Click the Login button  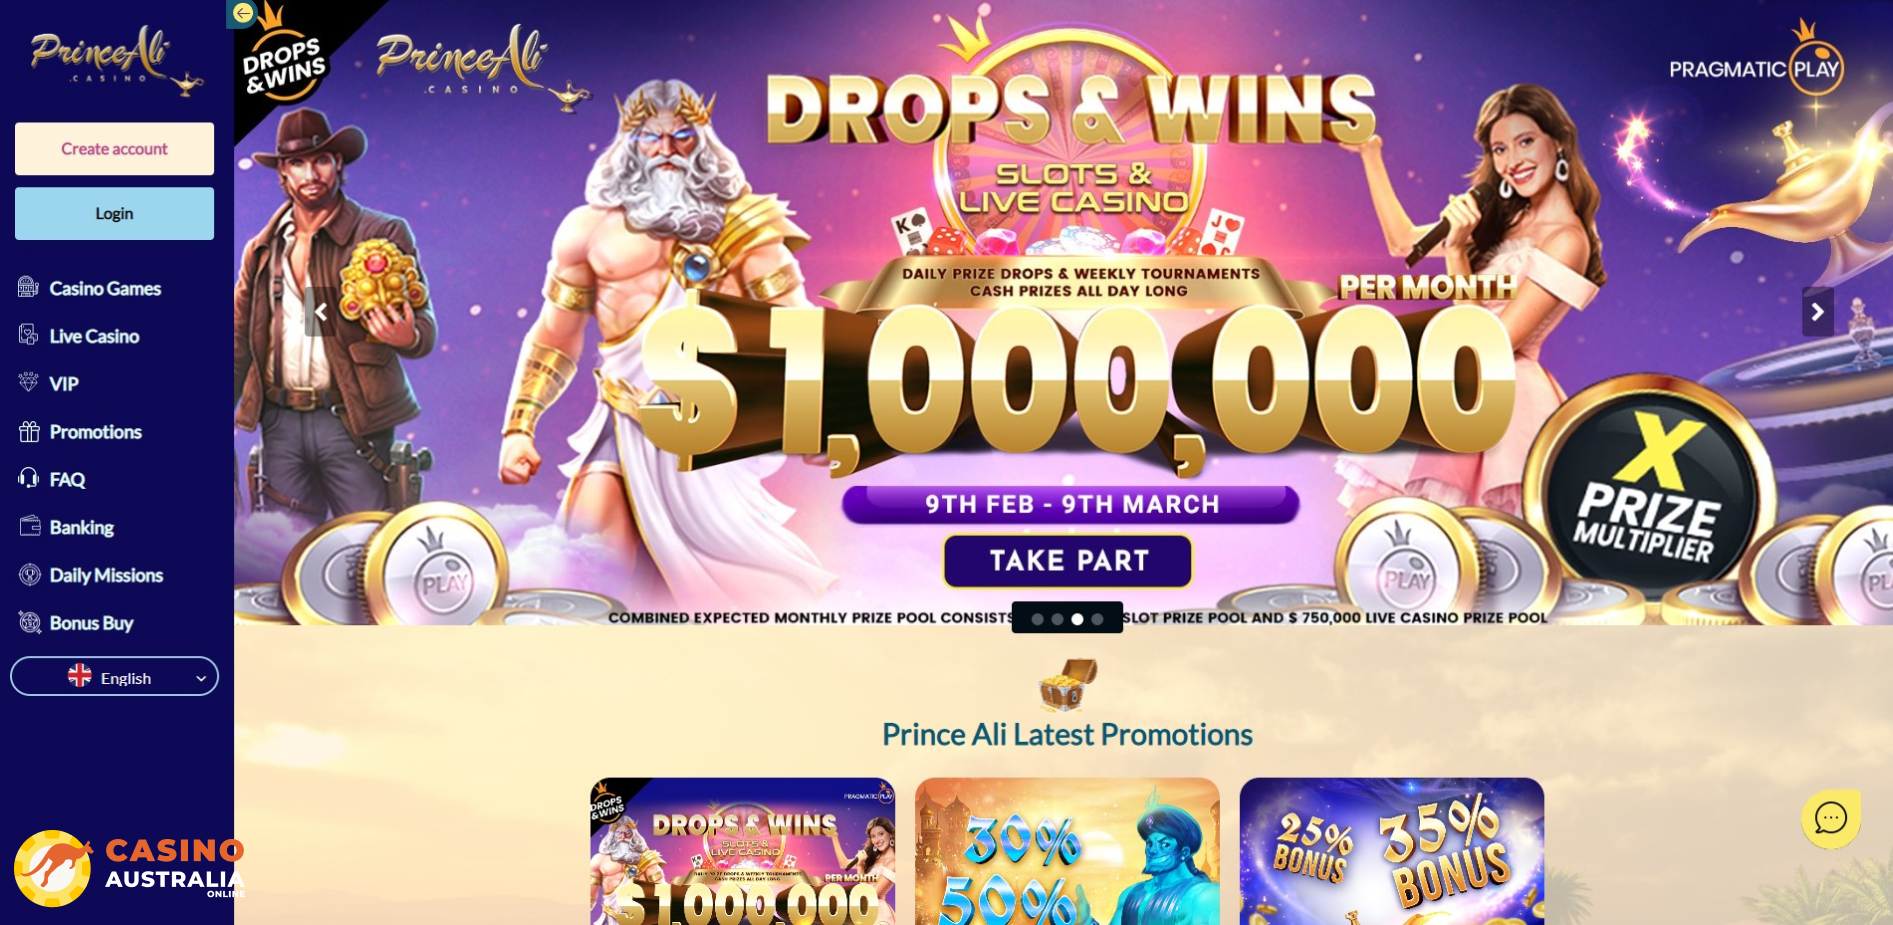point(114,213)
